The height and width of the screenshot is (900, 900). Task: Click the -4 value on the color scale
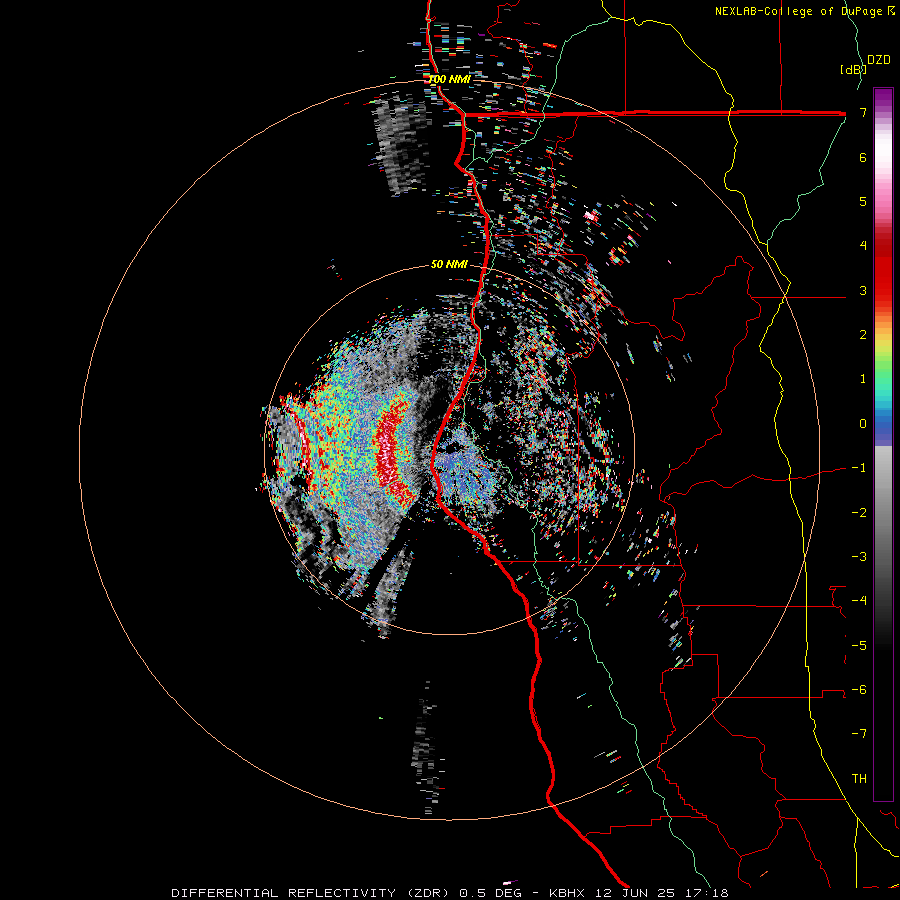pos(859,601)
